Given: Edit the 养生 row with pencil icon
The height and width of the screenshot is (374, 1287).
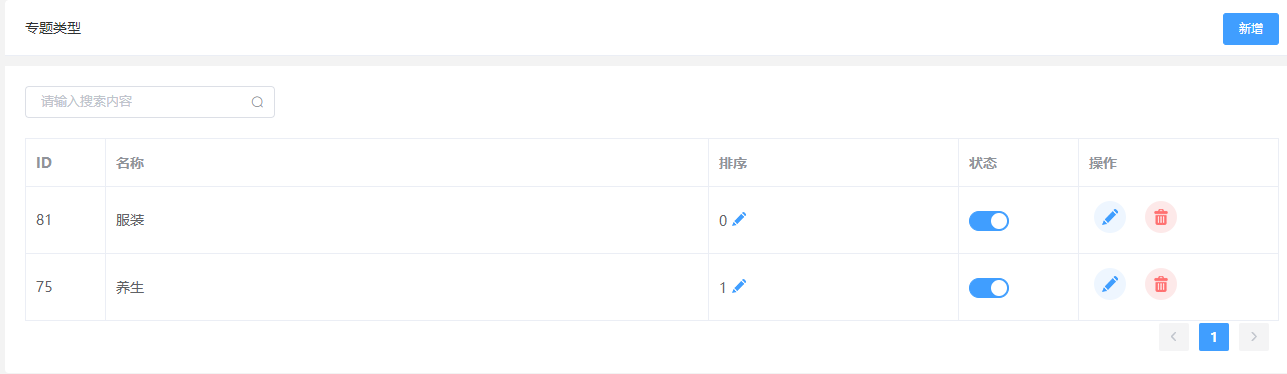Looking at the screenshot, I should coord(1110,284).
